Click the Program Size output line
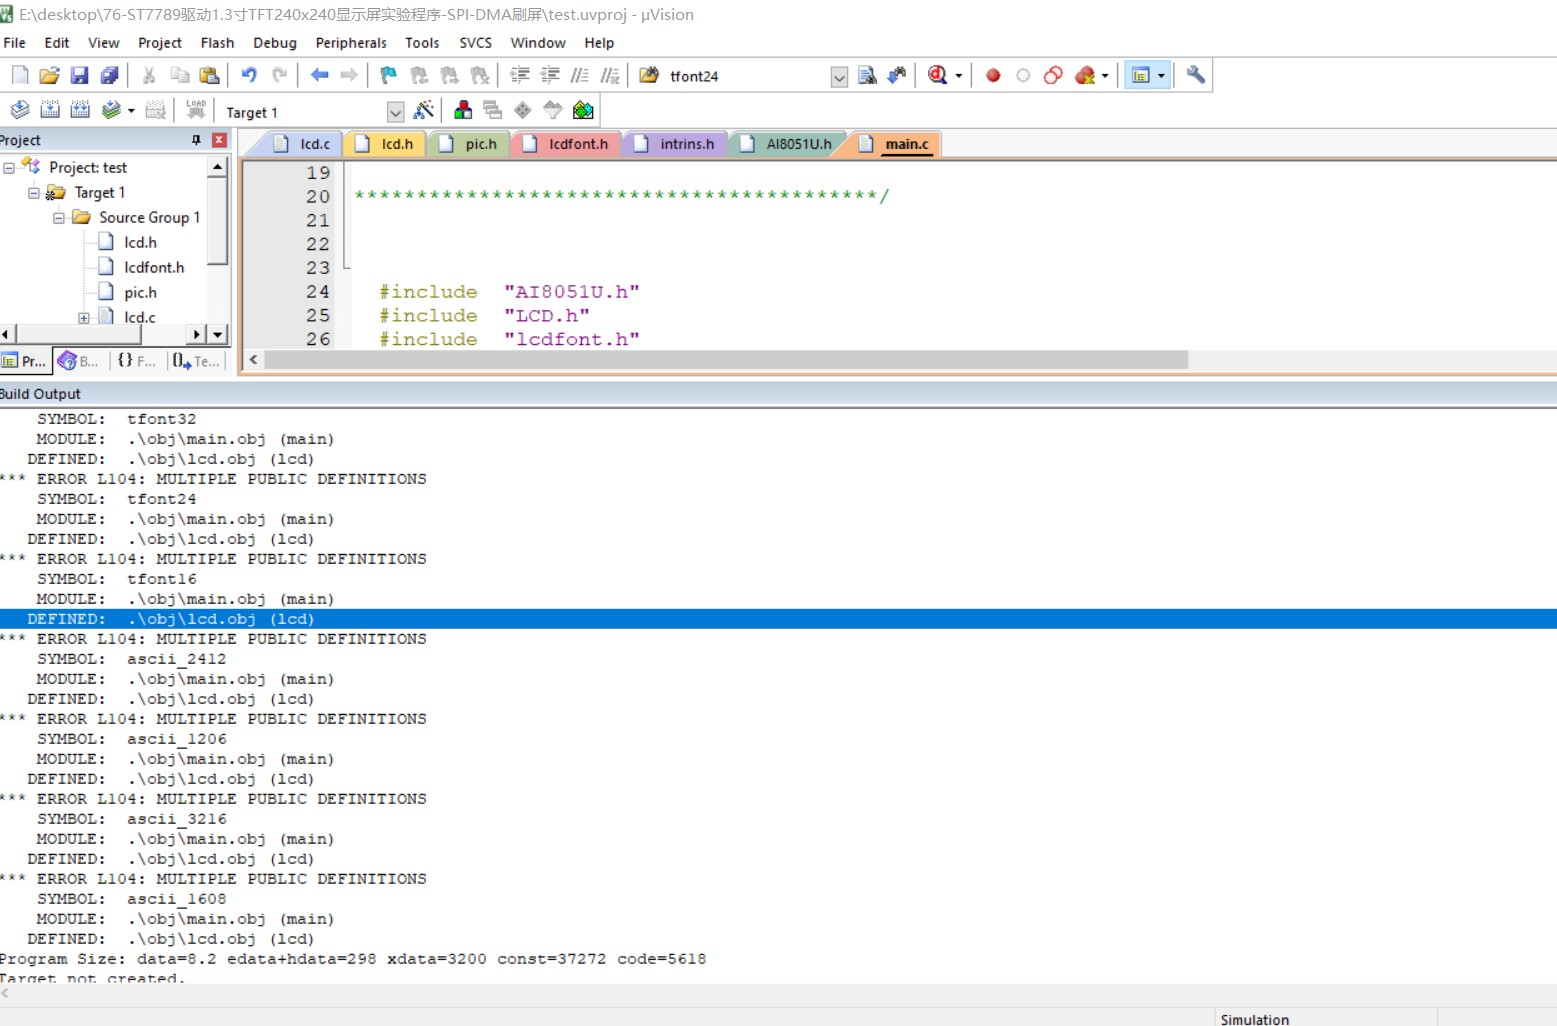 [x=353, y=959]
